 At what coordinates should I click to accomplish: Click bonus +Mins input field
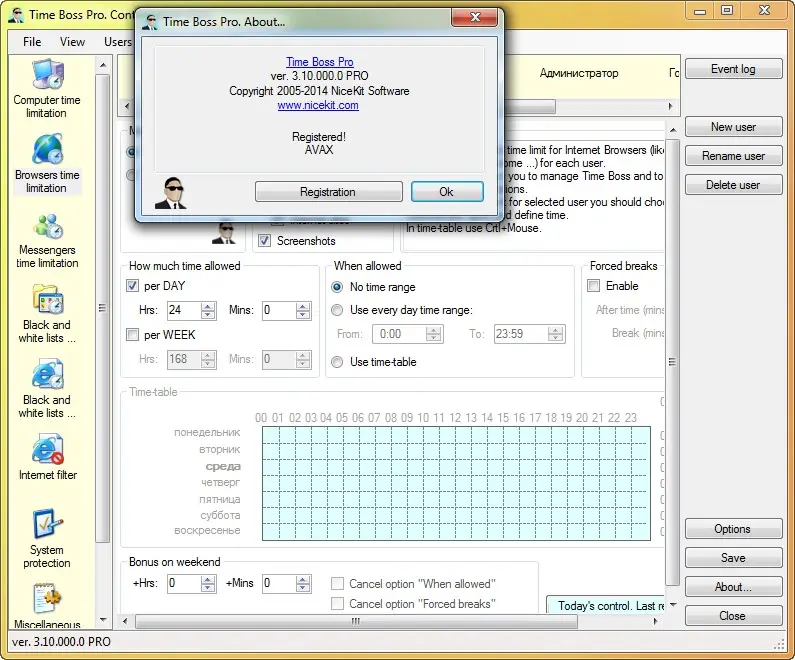[279, 583]
